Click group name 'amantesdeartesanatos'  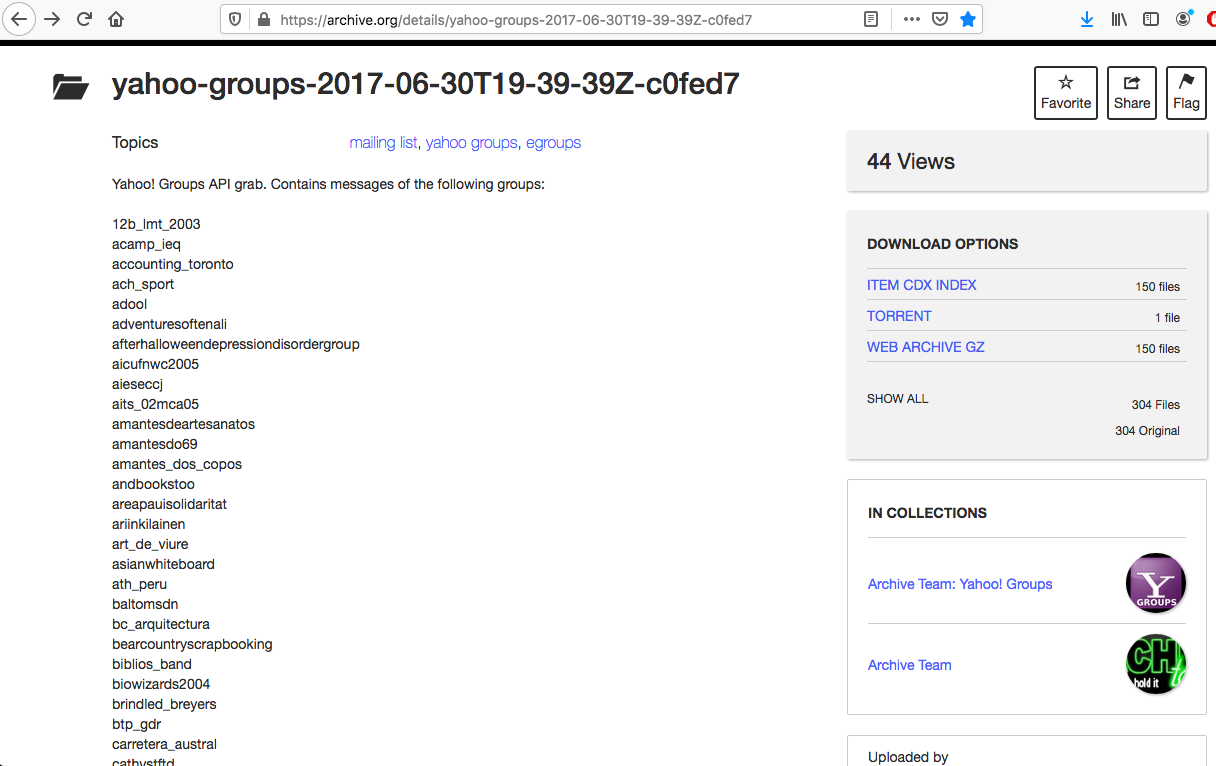(x=183, y=424)
